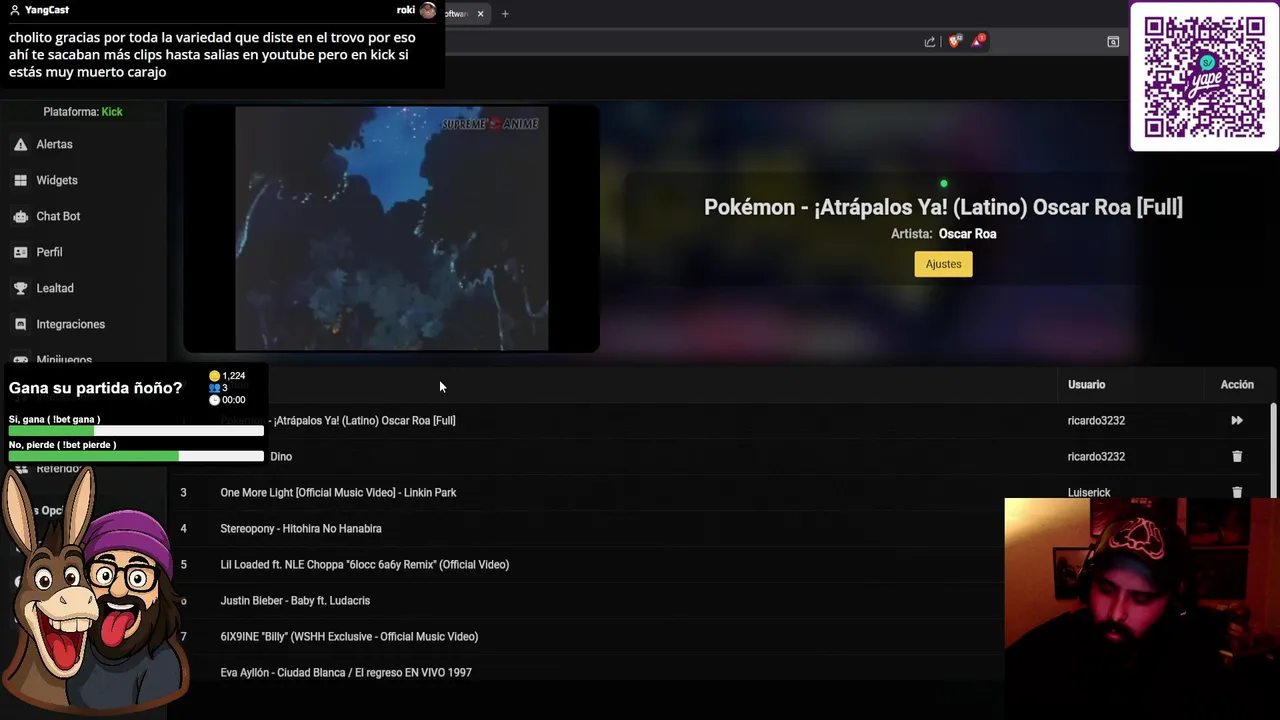The width and height of the screenshot is (1280, 720).
Task: Click the Perfil ID card icon
Action: click(x=20, y=253)
